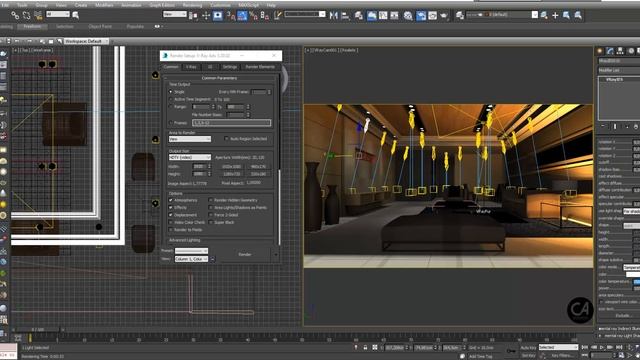Enable the Force 2-Sided checkbox
Viewport: 640px width, 360px height.
211,215
